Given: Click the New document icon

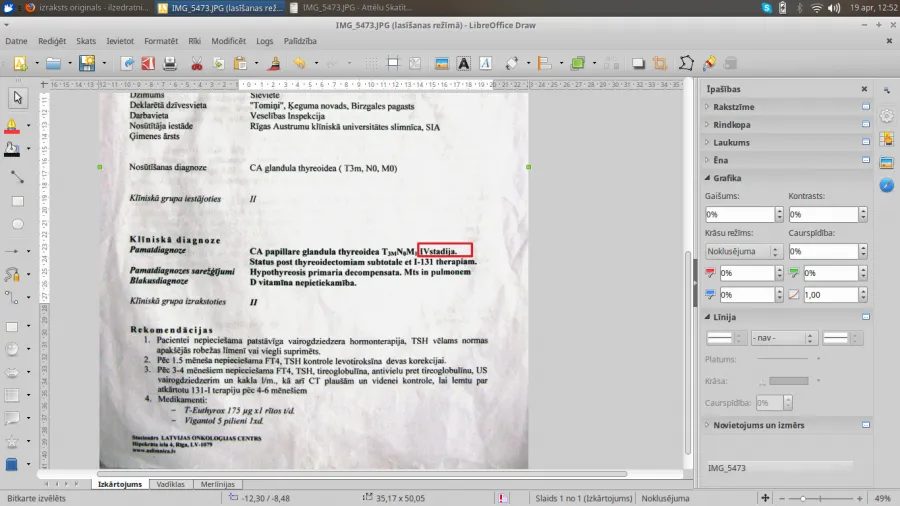Looking at the screenshot, I should [x=20, y=63].
